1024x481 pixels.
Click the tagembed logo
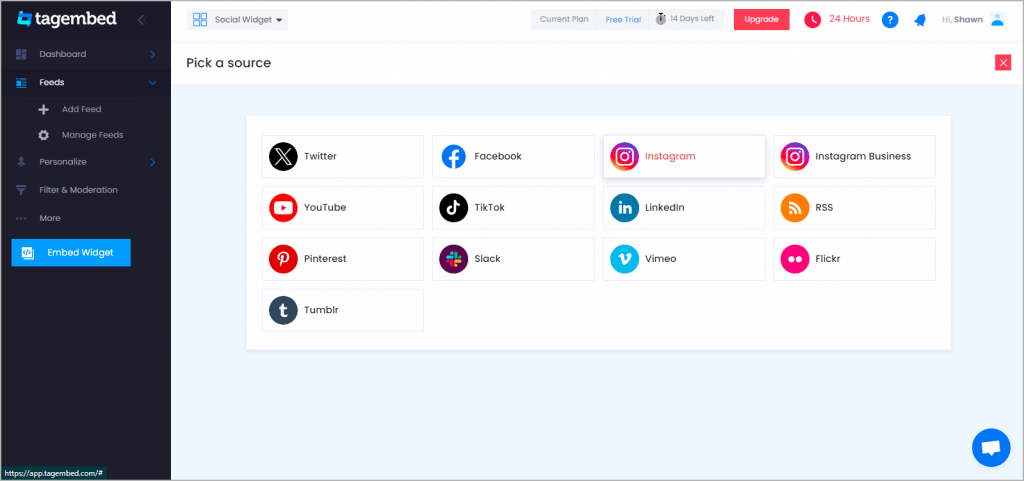pos(67,19)
